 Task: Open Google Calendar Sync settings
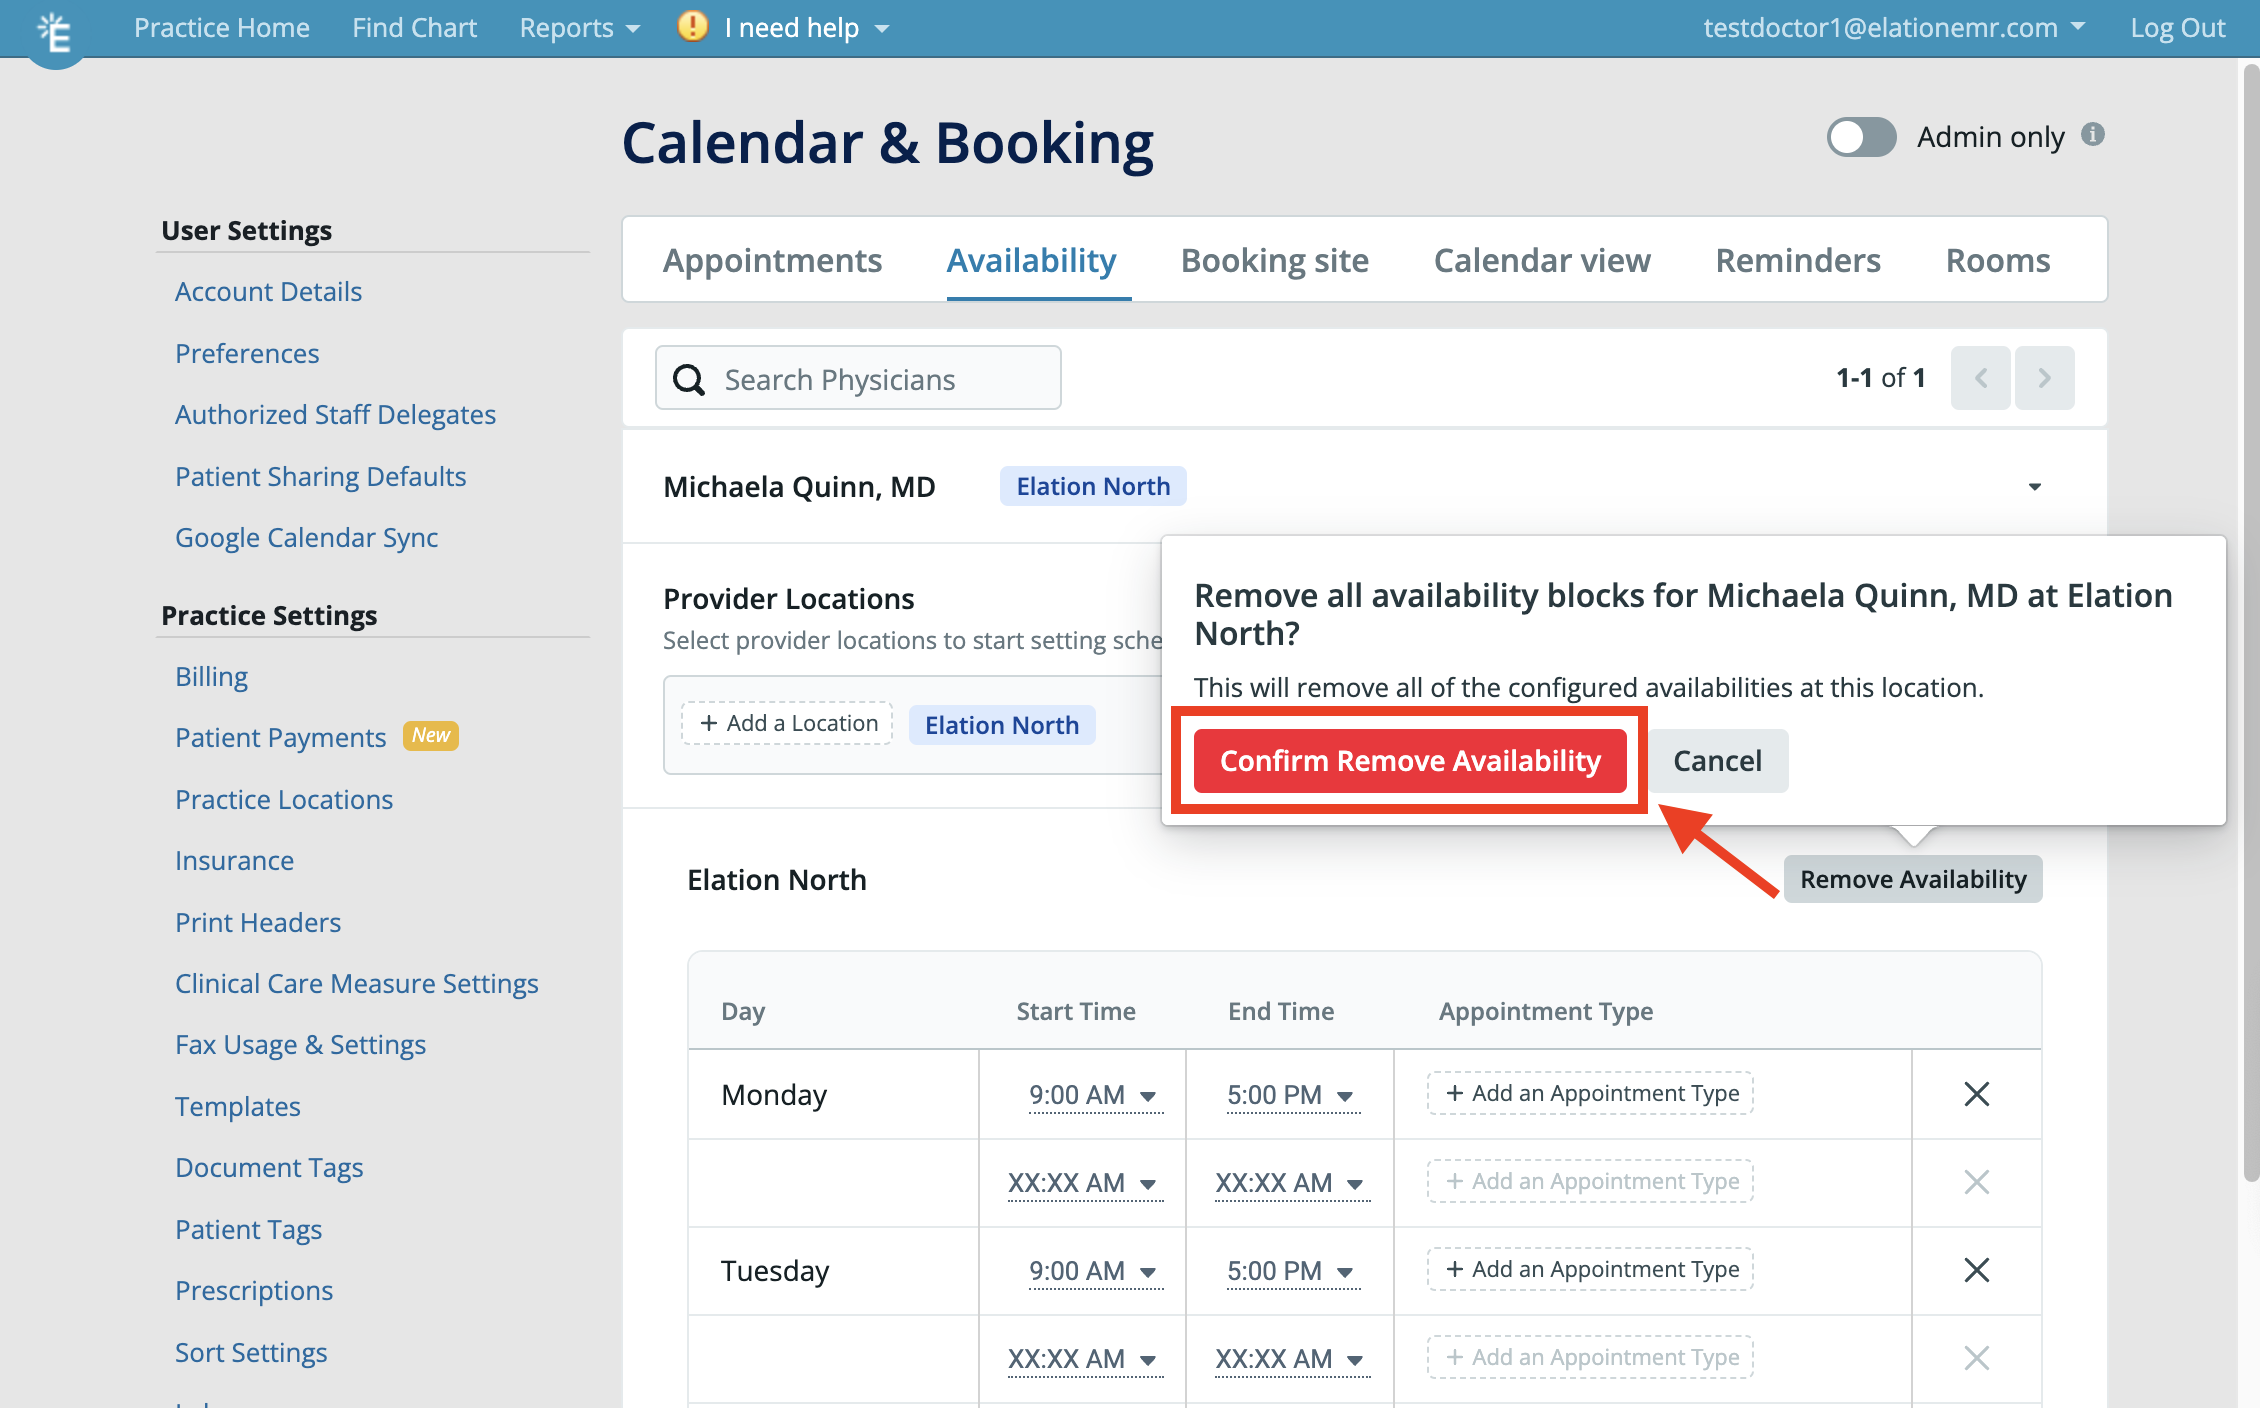pyautogui.click(x=306, y=537)
